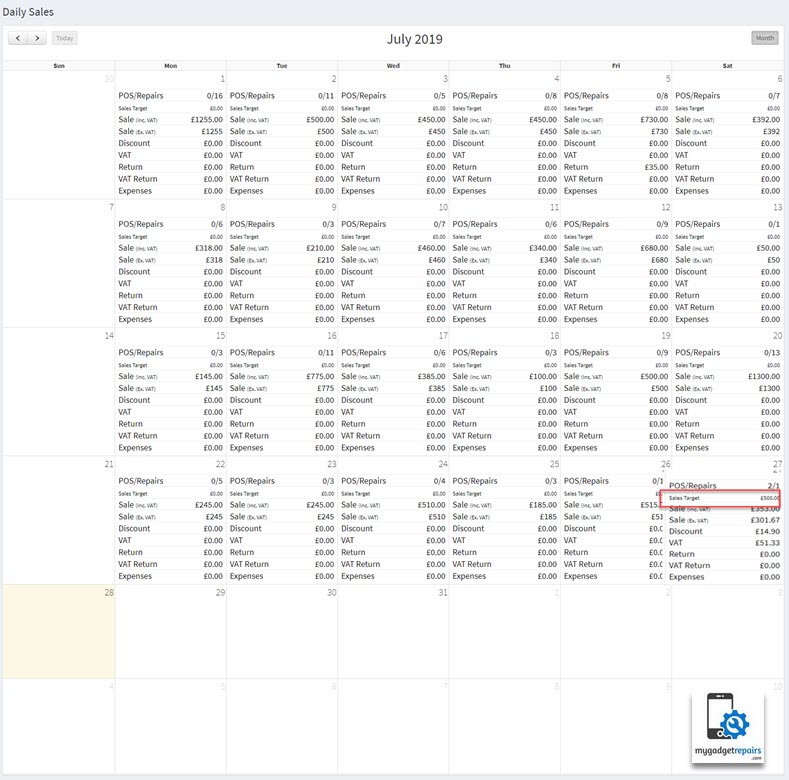
Task: Go to previous month with left arrow
Action: 18,38
